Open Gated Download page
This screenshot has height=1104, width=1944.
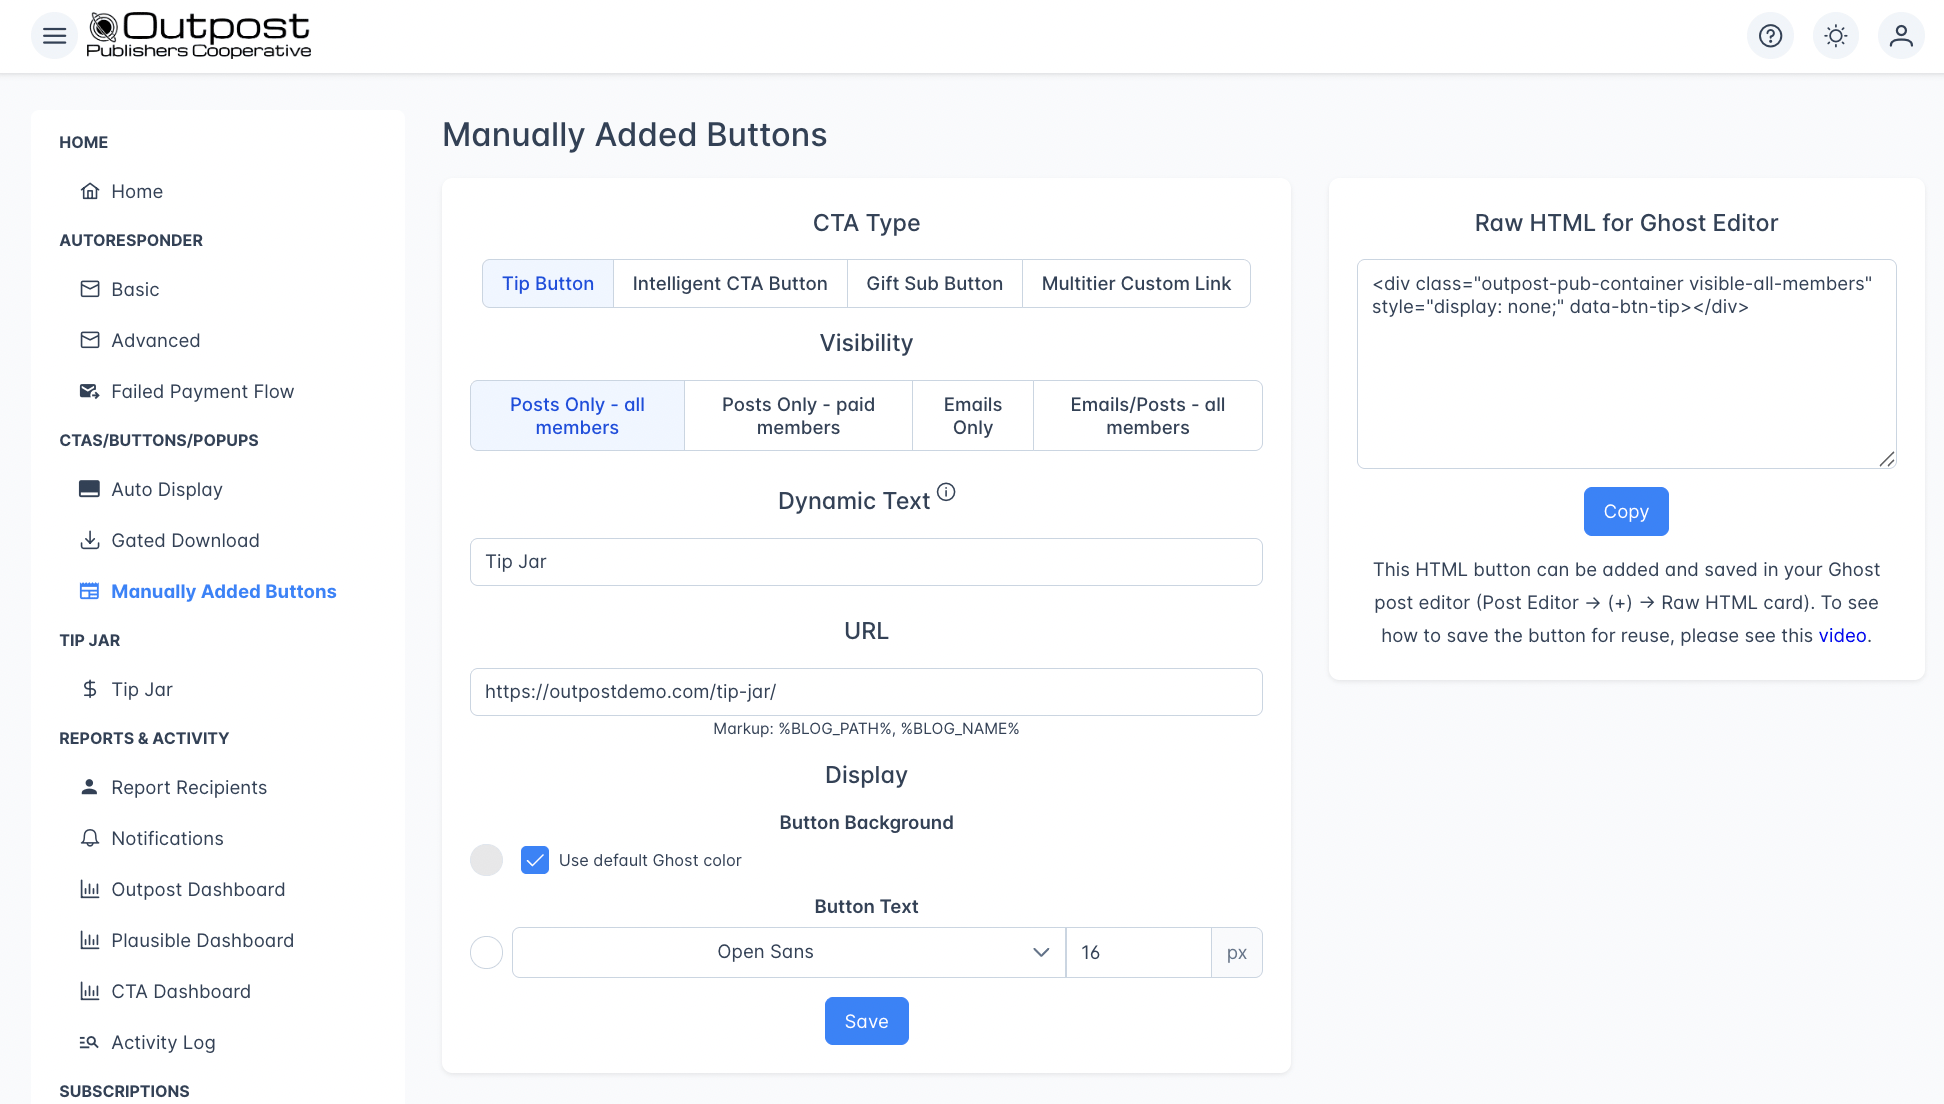(x=185, y=540)
